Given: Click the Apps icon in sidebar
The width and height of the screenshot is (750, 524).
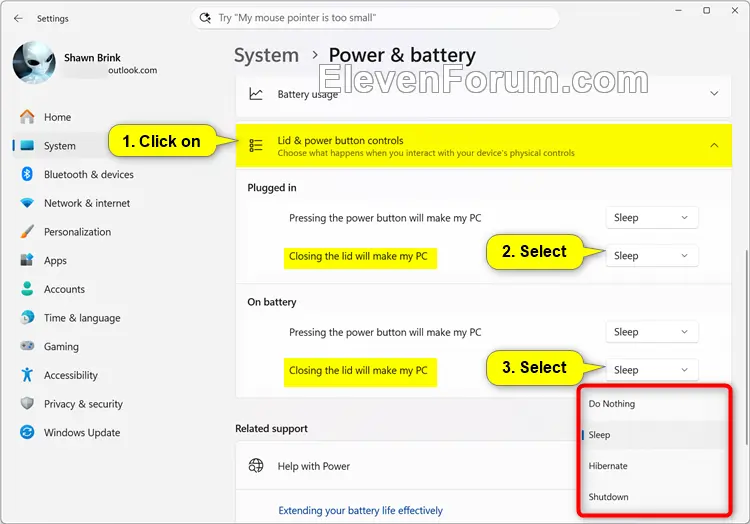Looking at the screenshot, I should point(27,260).
